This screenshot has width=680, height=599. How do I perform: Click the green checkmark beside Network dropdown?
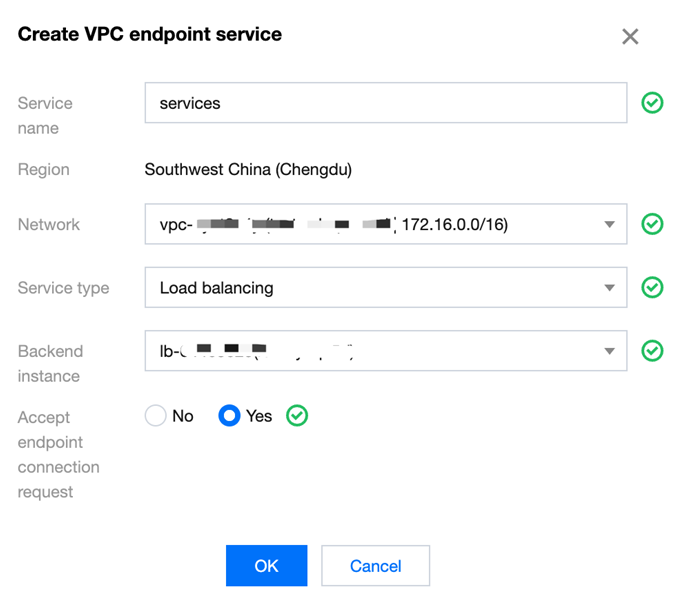[652, 224]
